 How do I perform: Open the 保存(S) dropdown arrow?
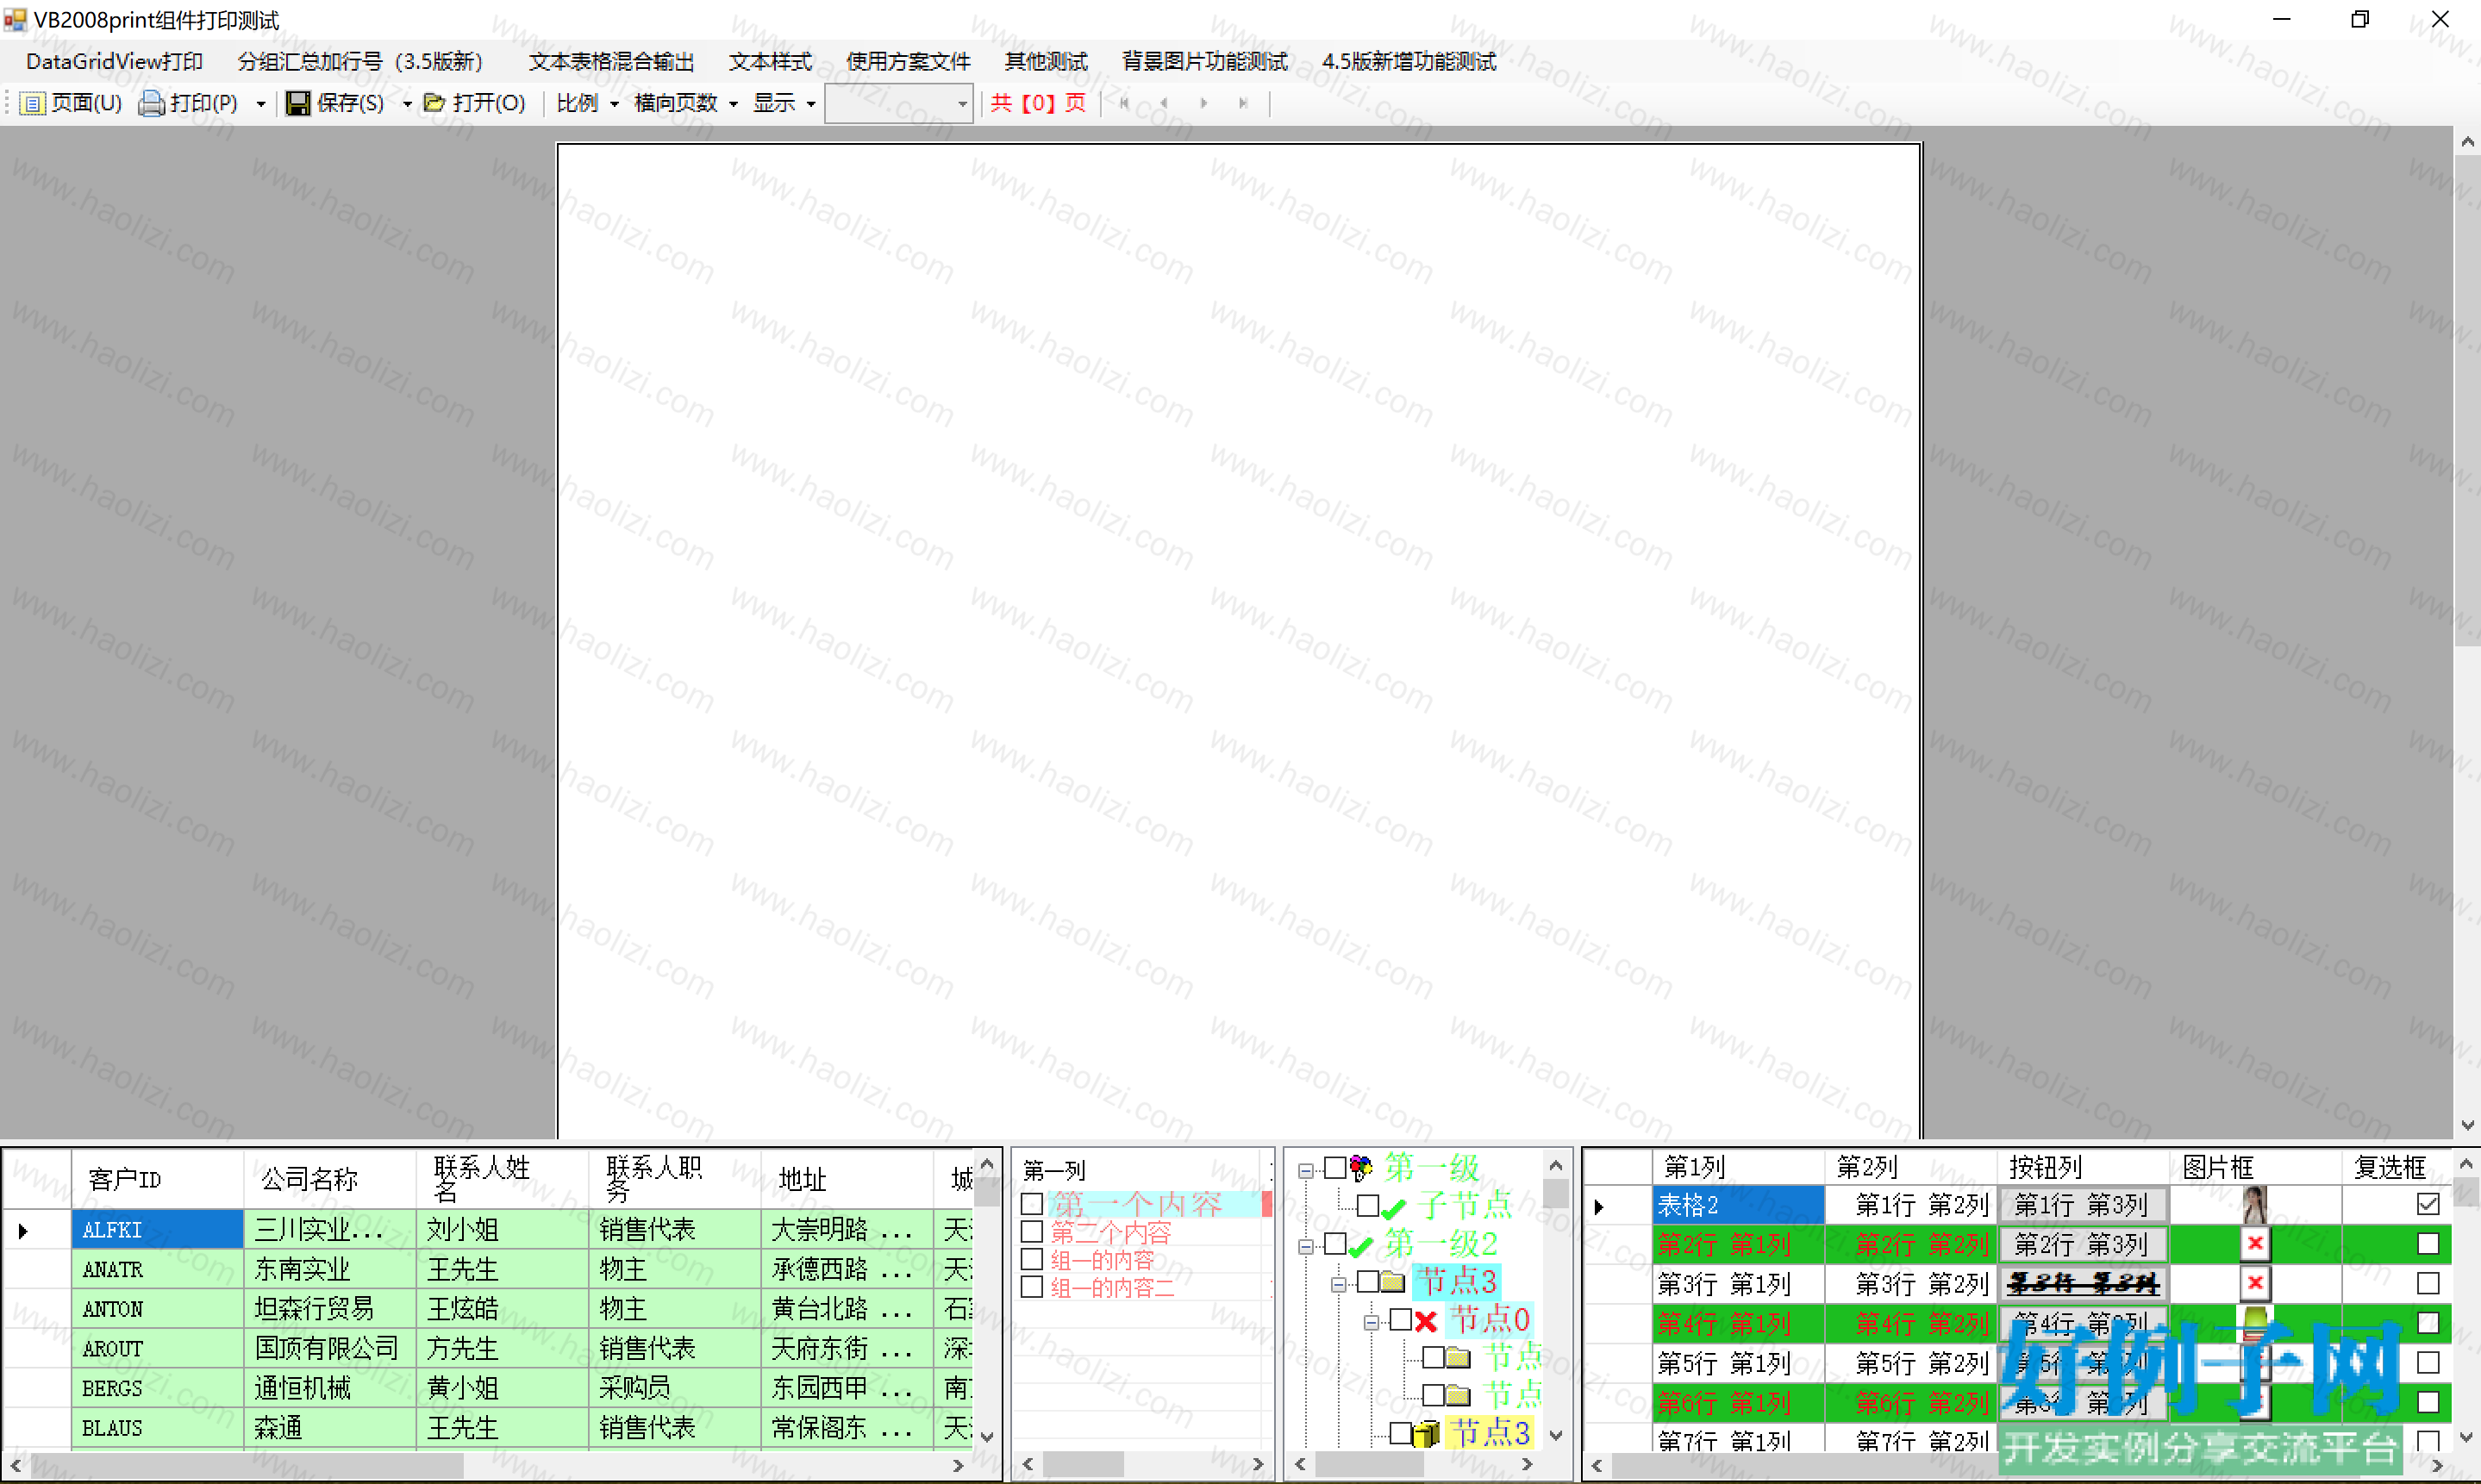pos(407,103)
